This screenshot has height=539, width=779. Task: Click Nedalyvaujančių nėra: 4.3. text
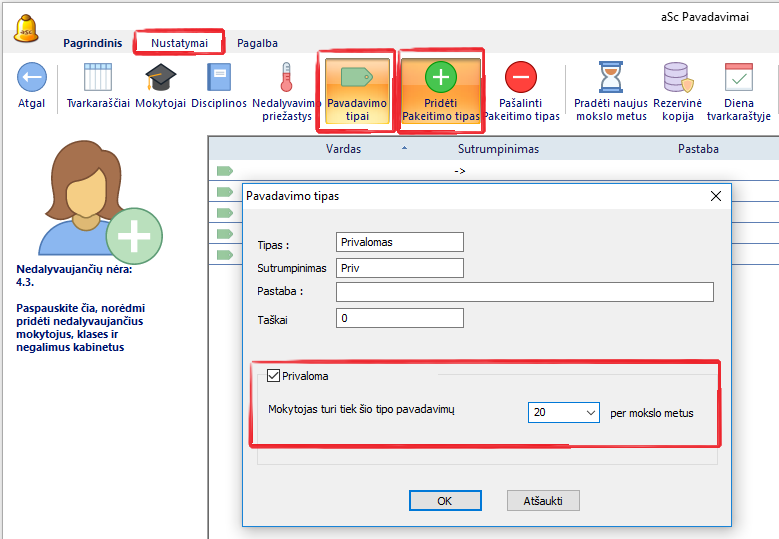pos(74,276)
